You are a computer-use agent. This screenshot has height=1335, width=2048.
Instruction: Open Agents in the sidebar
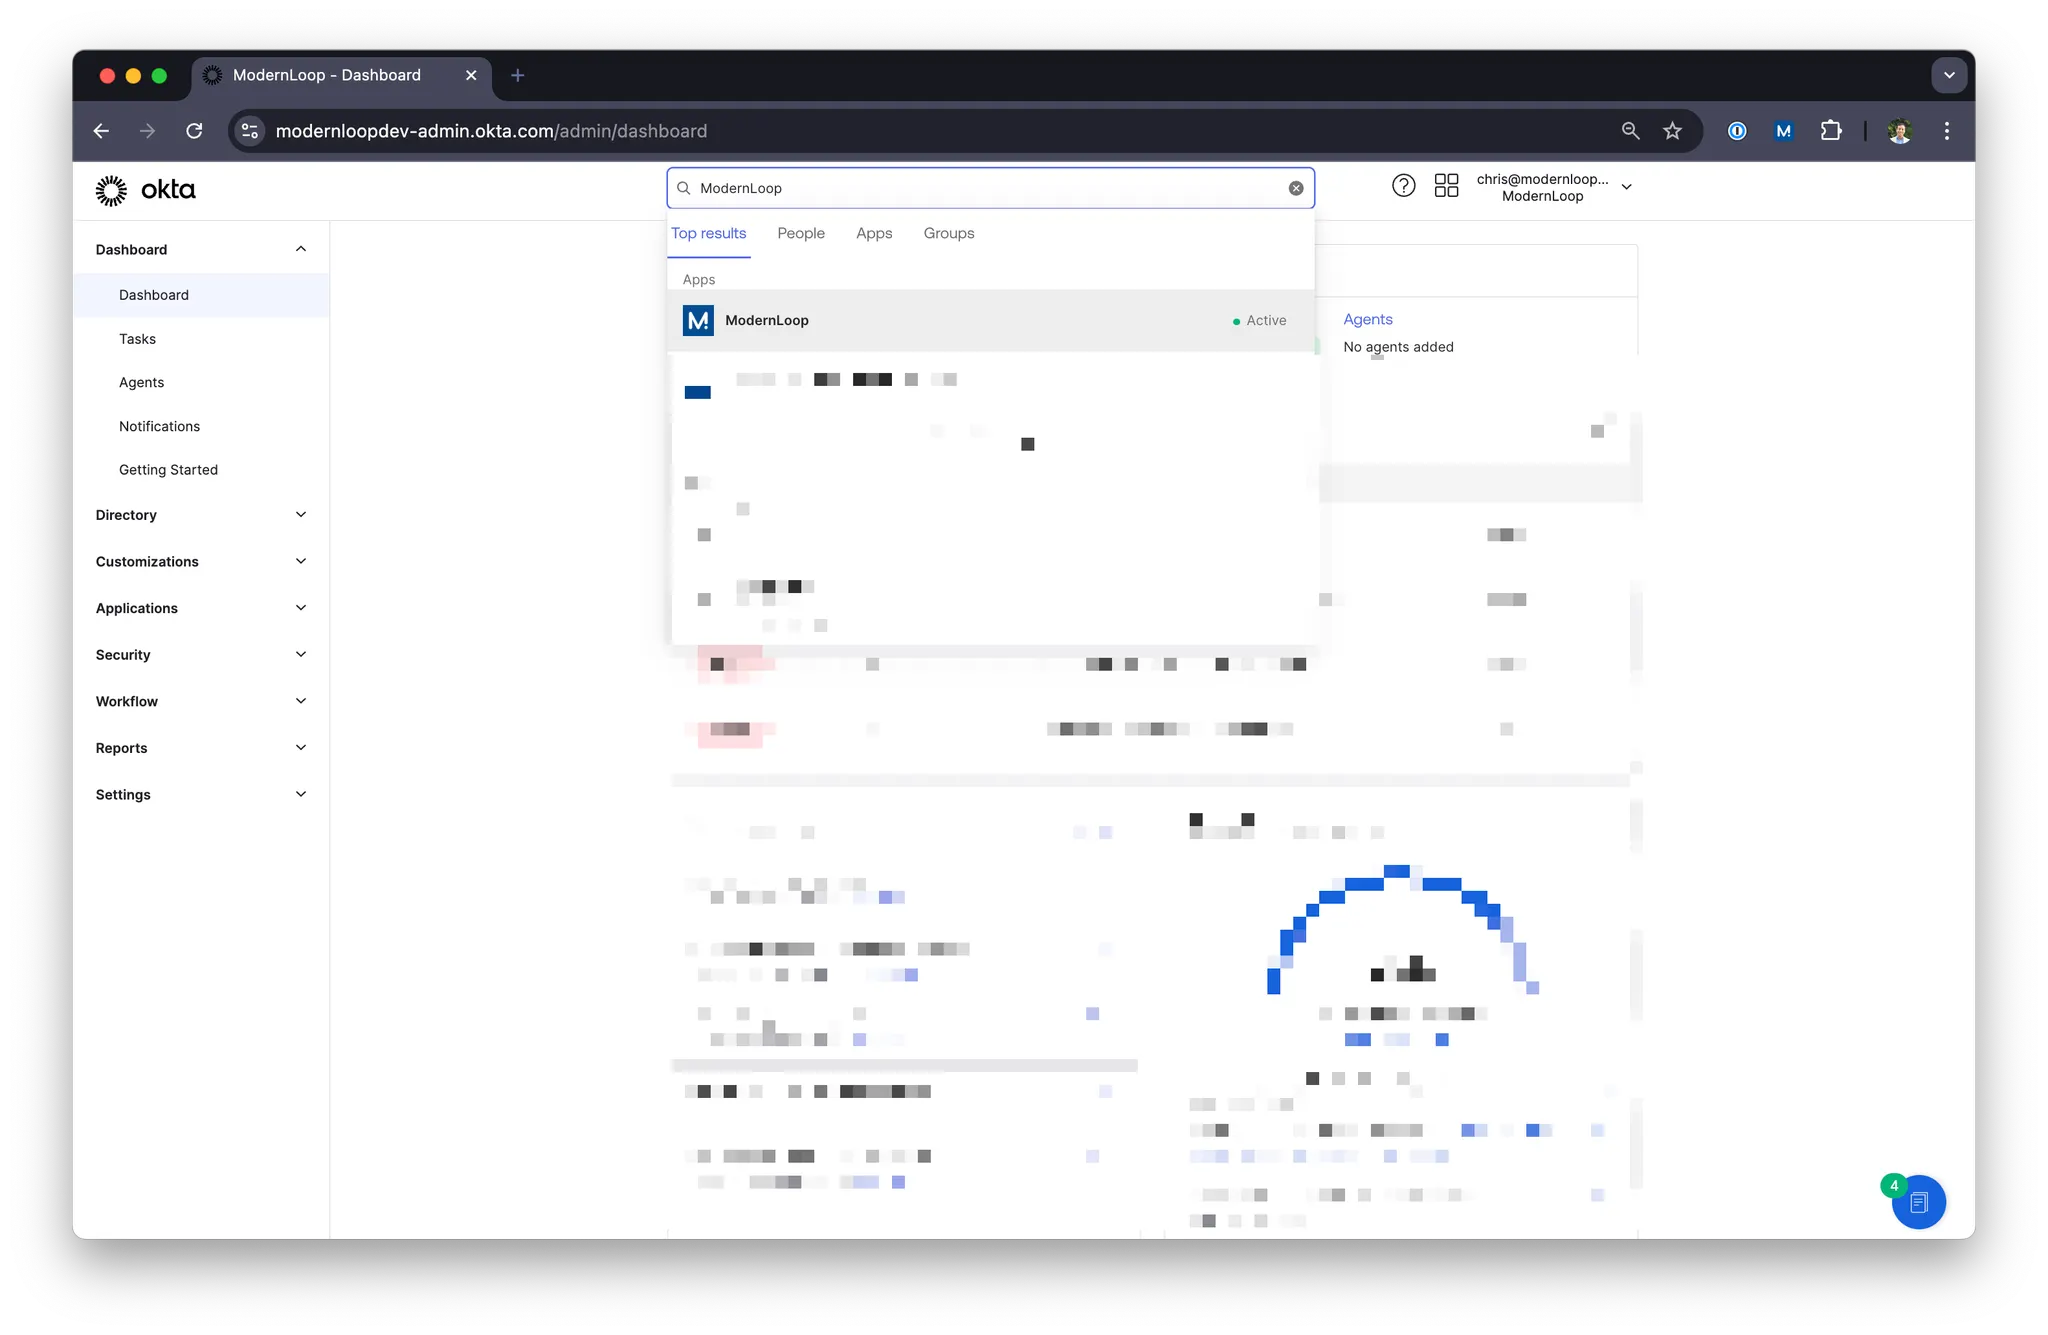141,382
